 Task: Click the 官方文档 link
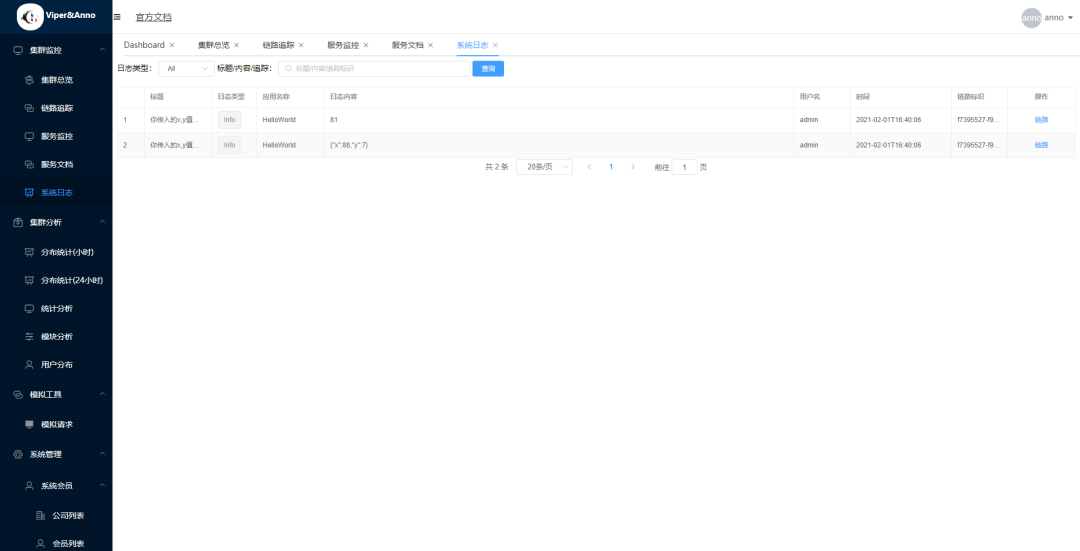pyautogui.click(x=153, y=17)
